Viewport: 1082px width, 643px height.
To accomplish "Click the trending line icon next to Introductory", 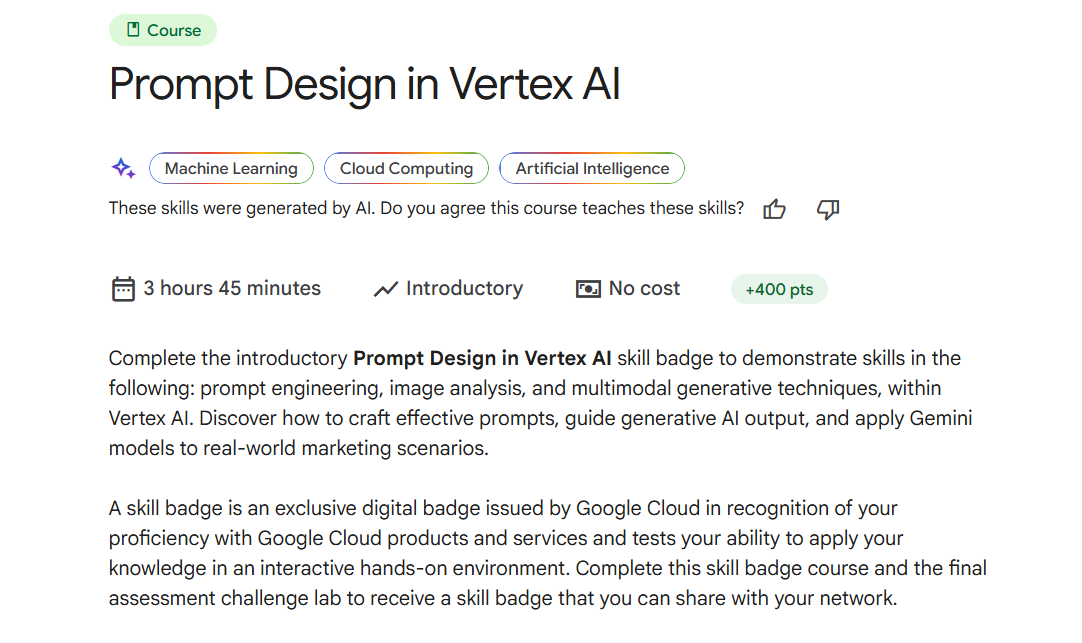I will tap(385, 288).
